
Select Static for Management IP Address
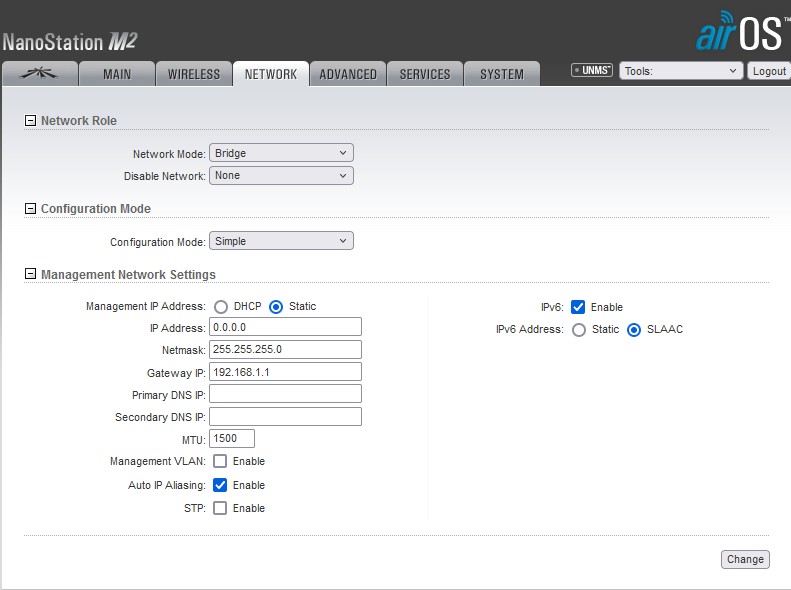pyautogui.click(x=276, y=307)
